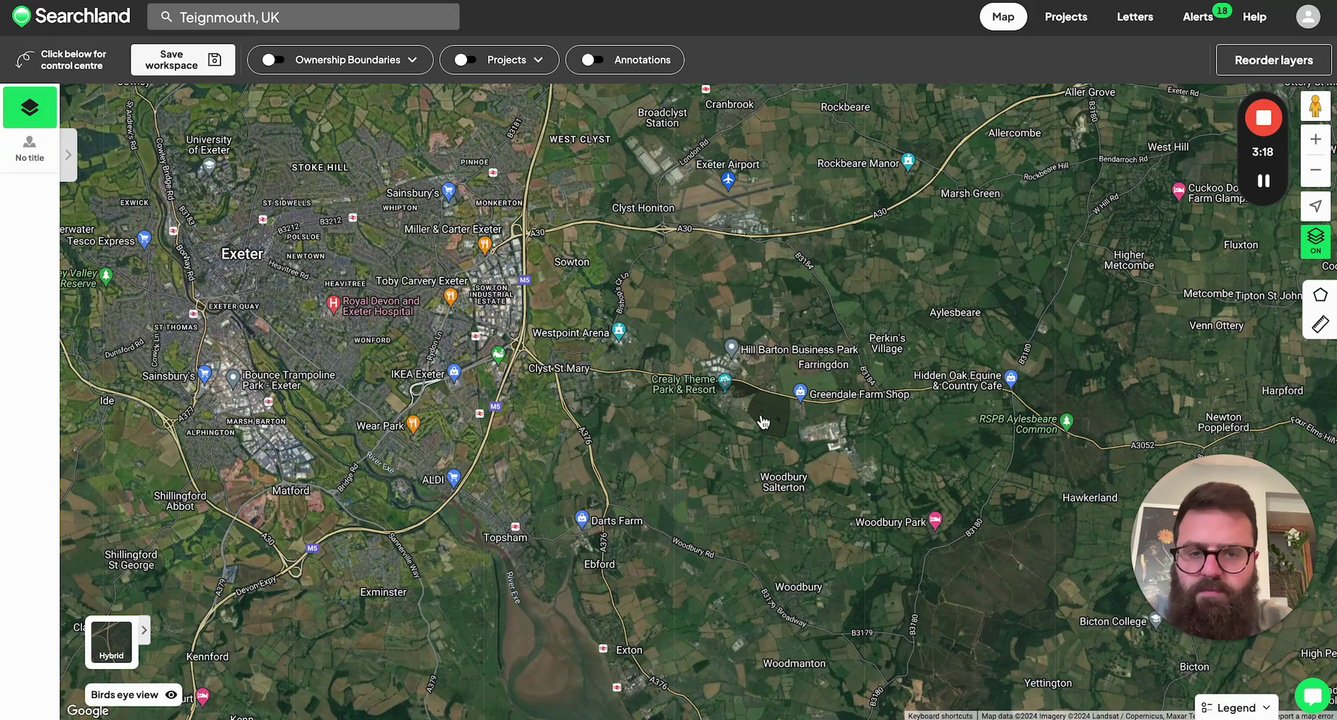The width and height of the screenshot is (1337, 720).
Task: Open the green layers panel button
Action: pos(30,107)
